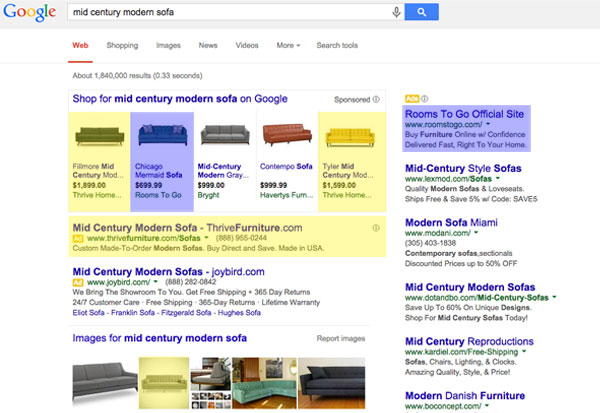Click the yellow Tyler sofa image

(x=350, y=137)
